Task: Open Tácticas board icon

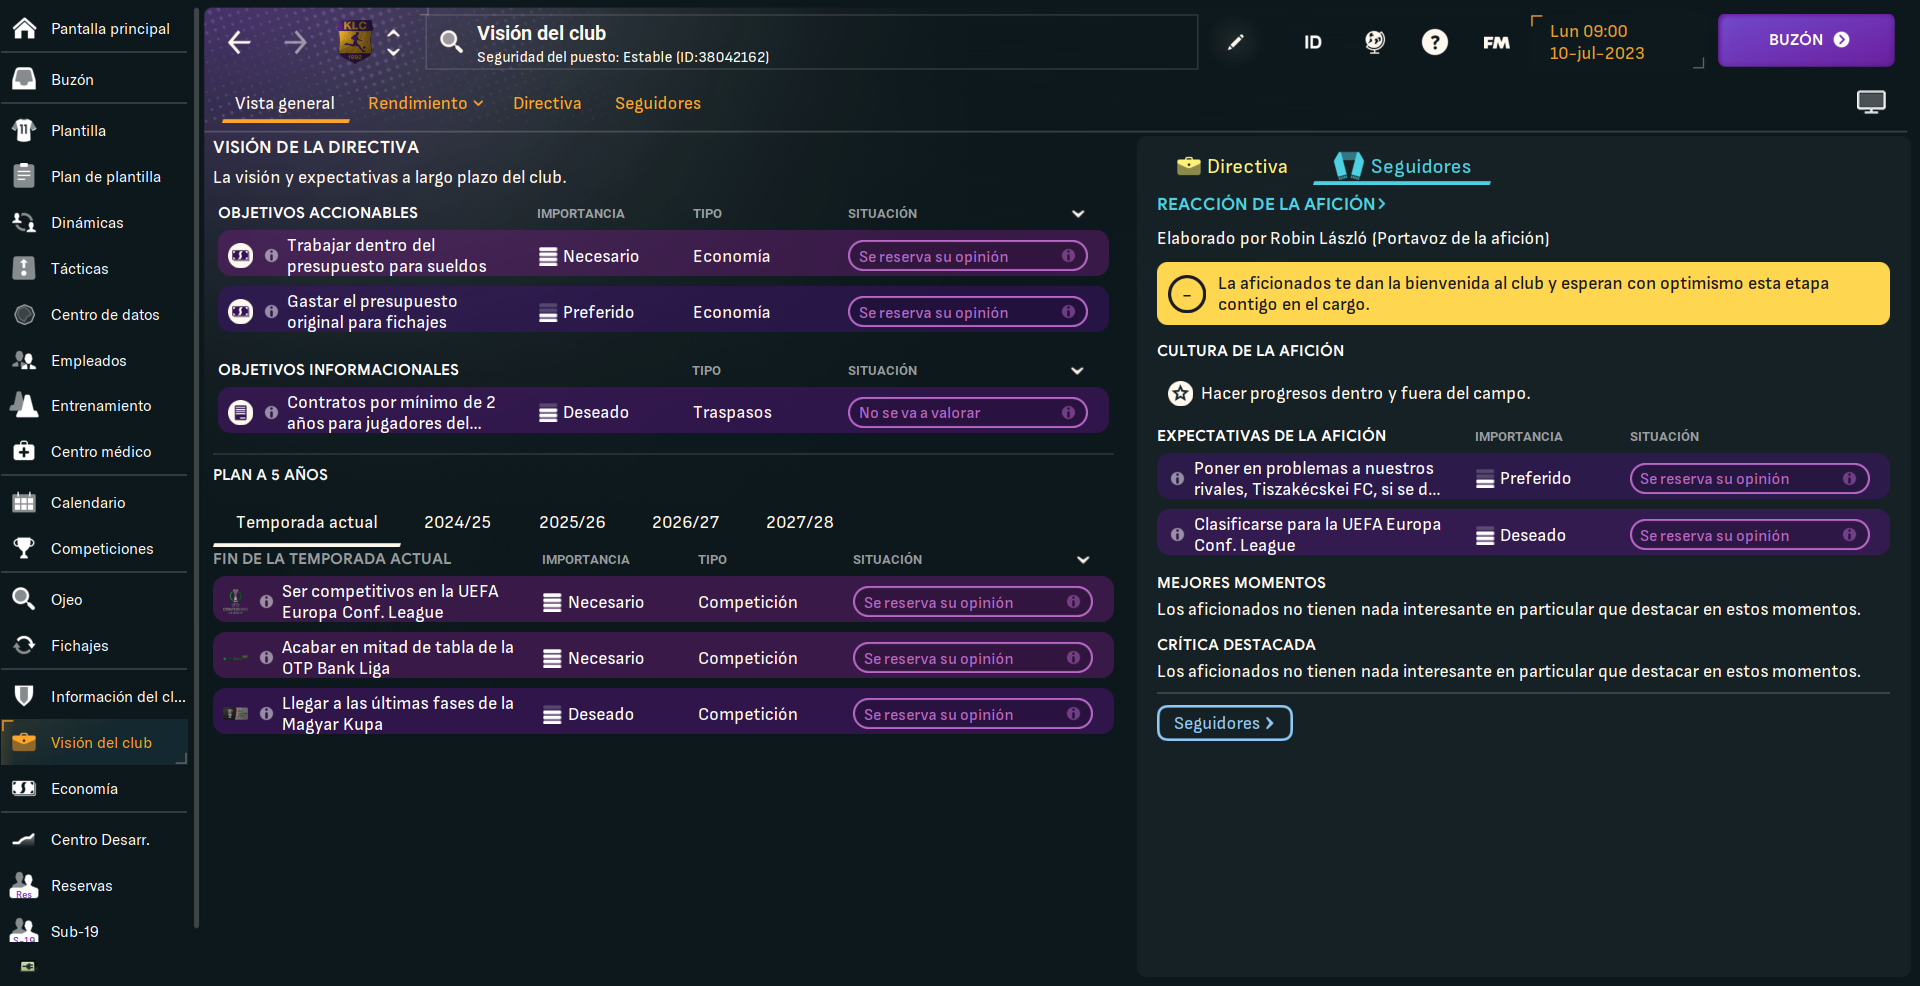Action: point(25,268)
